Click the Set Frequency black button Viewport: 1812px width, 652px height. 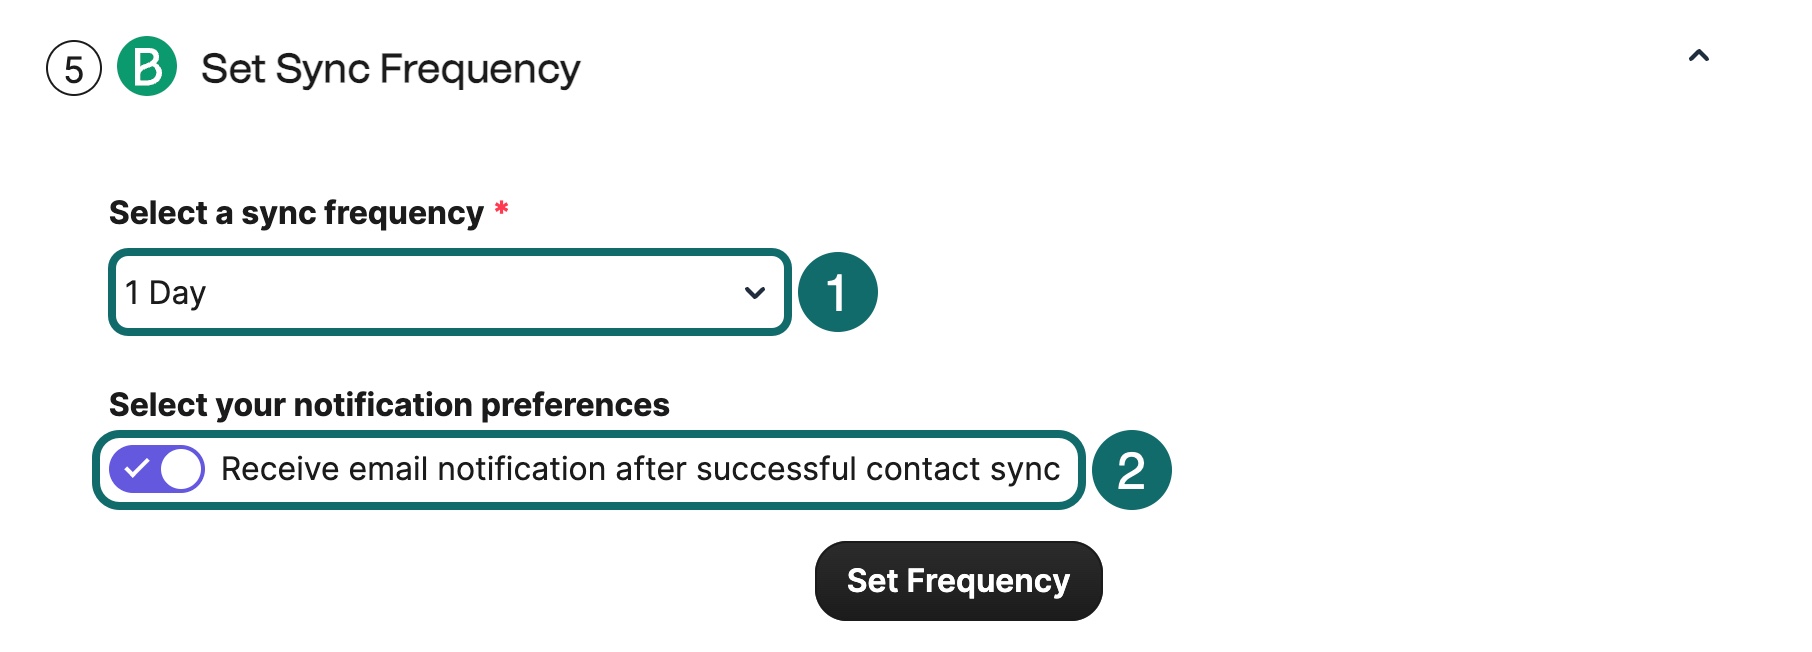(x=957, y=580)
